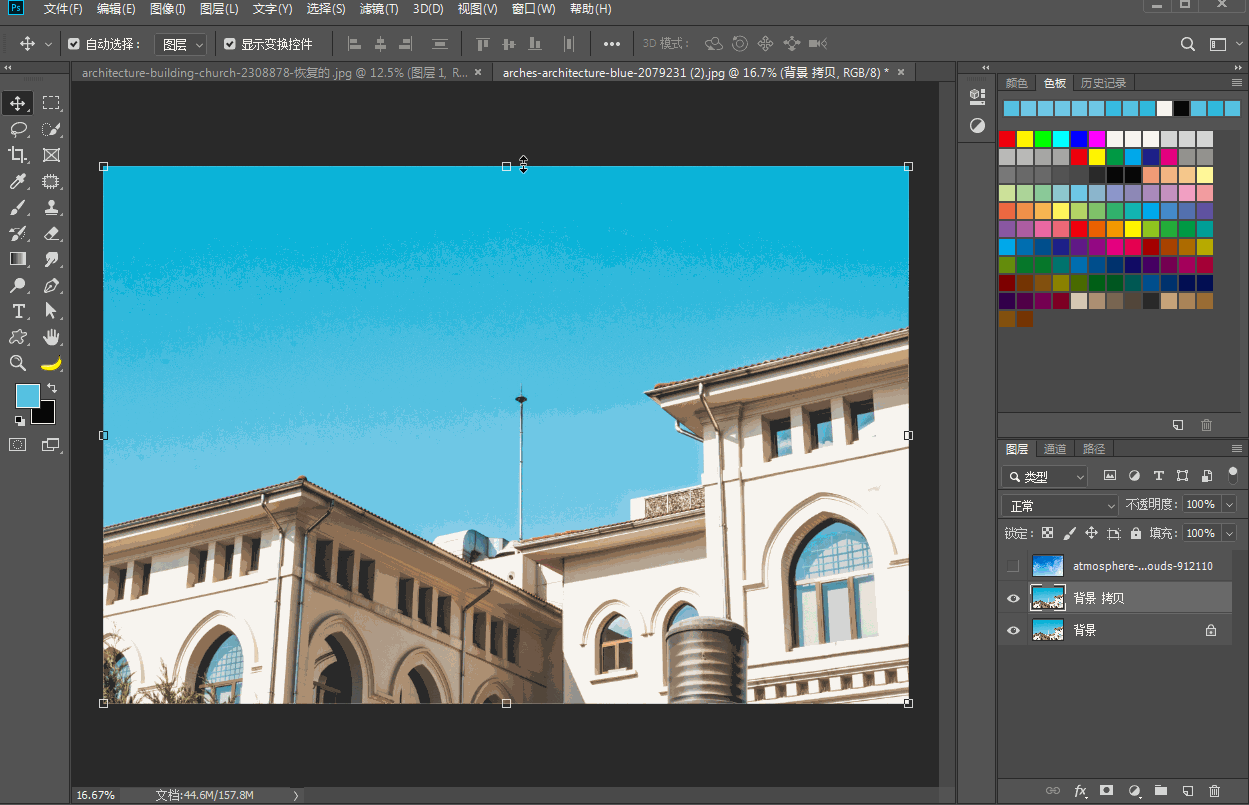Viewport: 1249px width, 805px height.
Task: Toggle Quick Mask mode
Action: (18, 444)
